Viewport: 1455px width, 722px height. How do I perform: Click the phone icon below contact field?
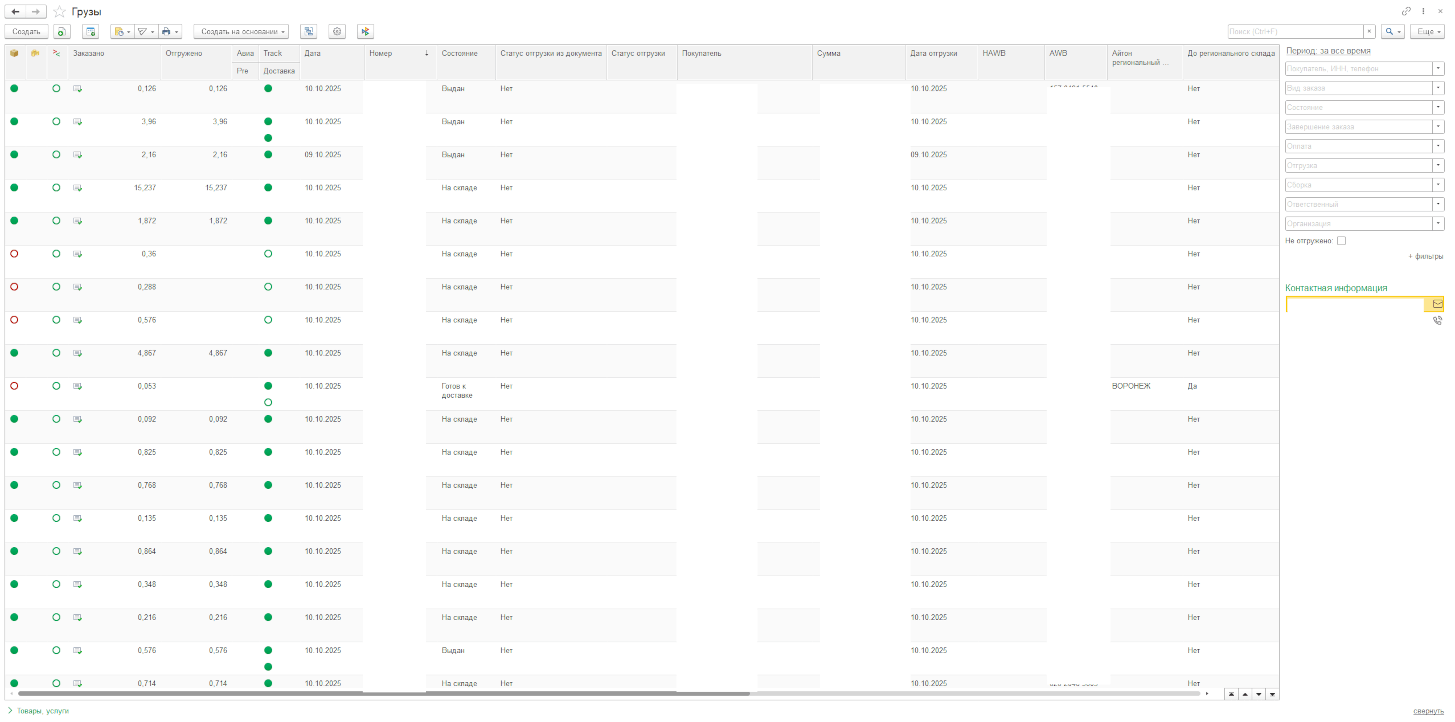tap(1437, 321)
